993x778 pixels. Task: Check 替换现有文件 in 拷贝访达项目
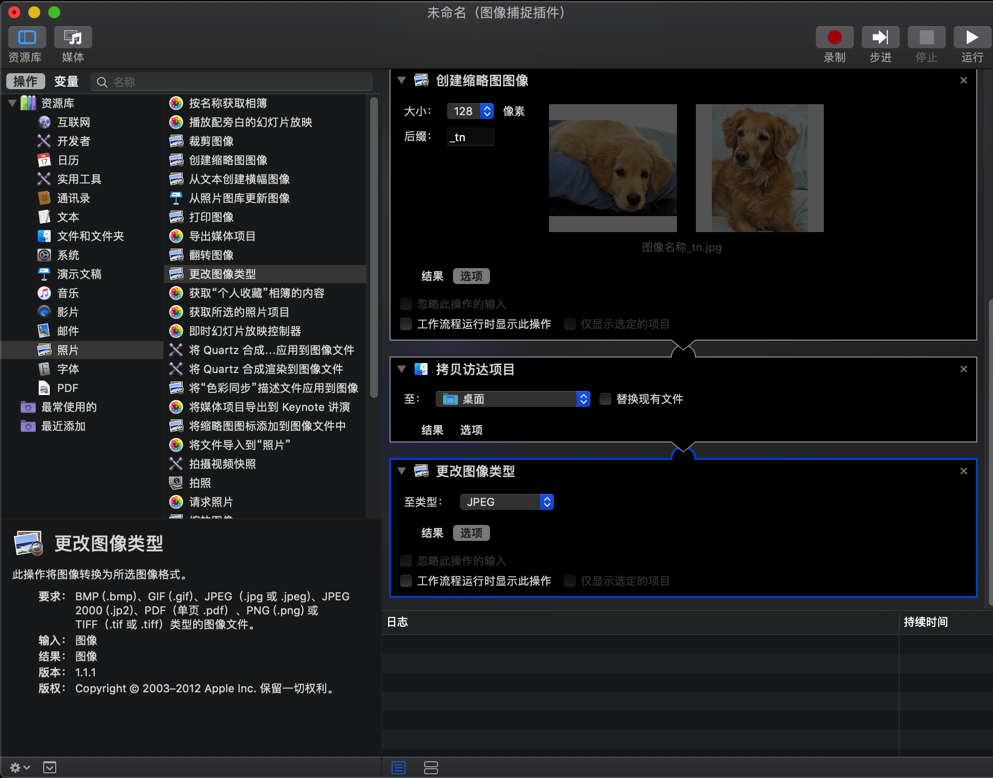coord(605,399)
